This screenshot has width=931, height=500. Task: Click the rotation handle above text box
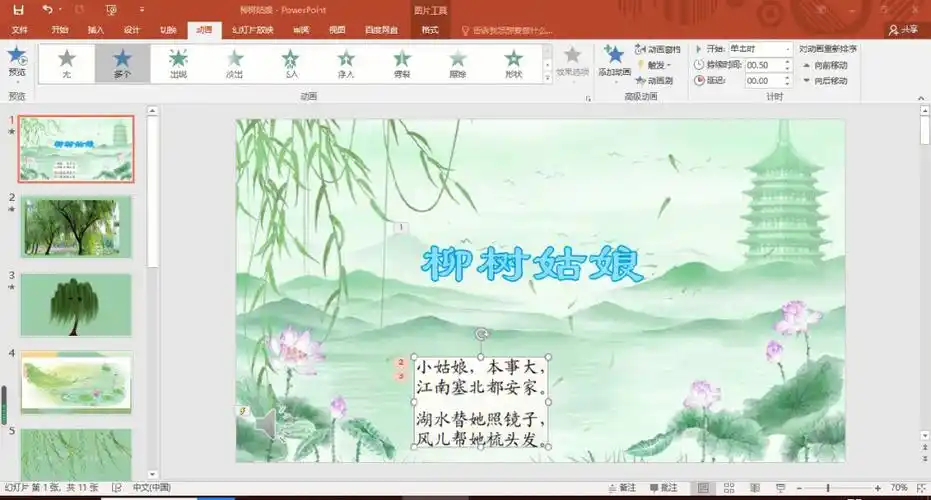482,334
